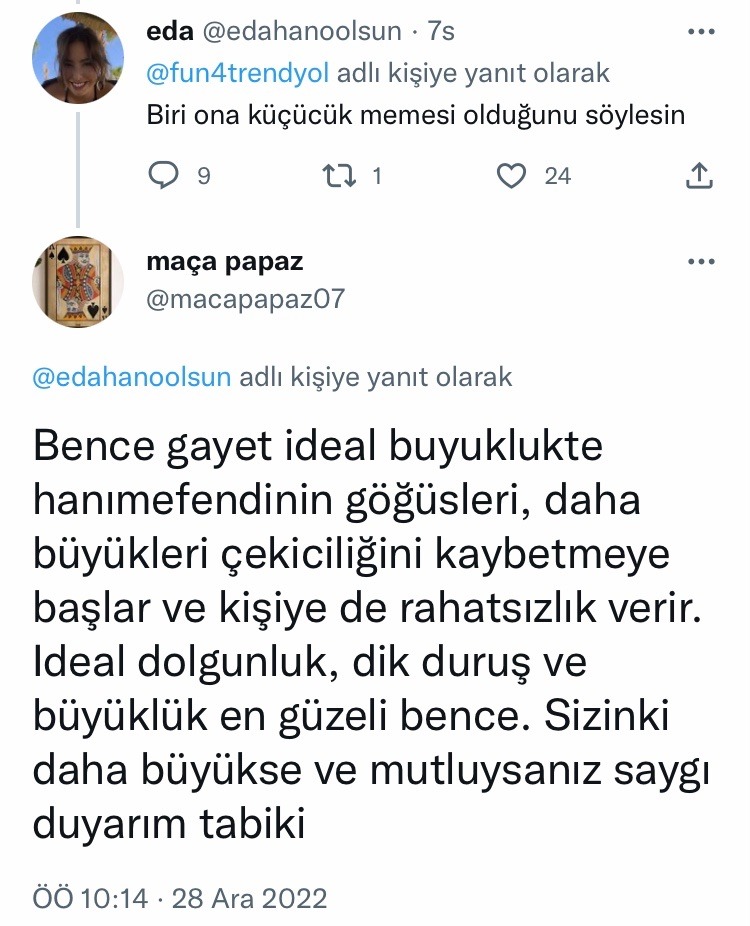Tap the share icon on eda's tweet
The width and height of the screenshot is (750, 926).
point(701,176)
